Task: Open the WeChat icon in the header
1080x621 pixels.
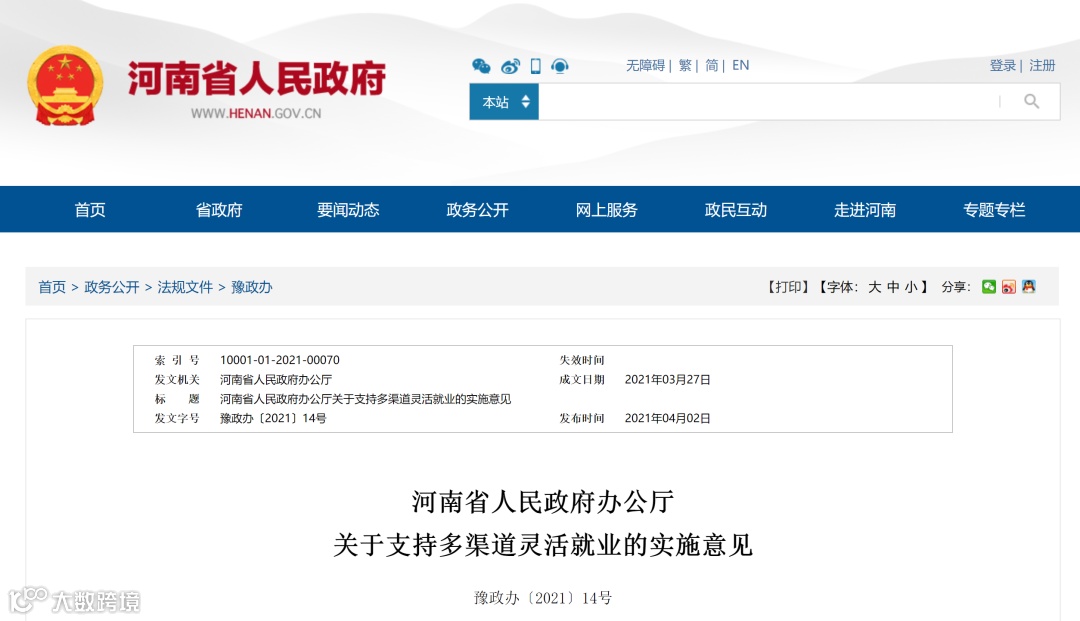Action: [481, 66]
